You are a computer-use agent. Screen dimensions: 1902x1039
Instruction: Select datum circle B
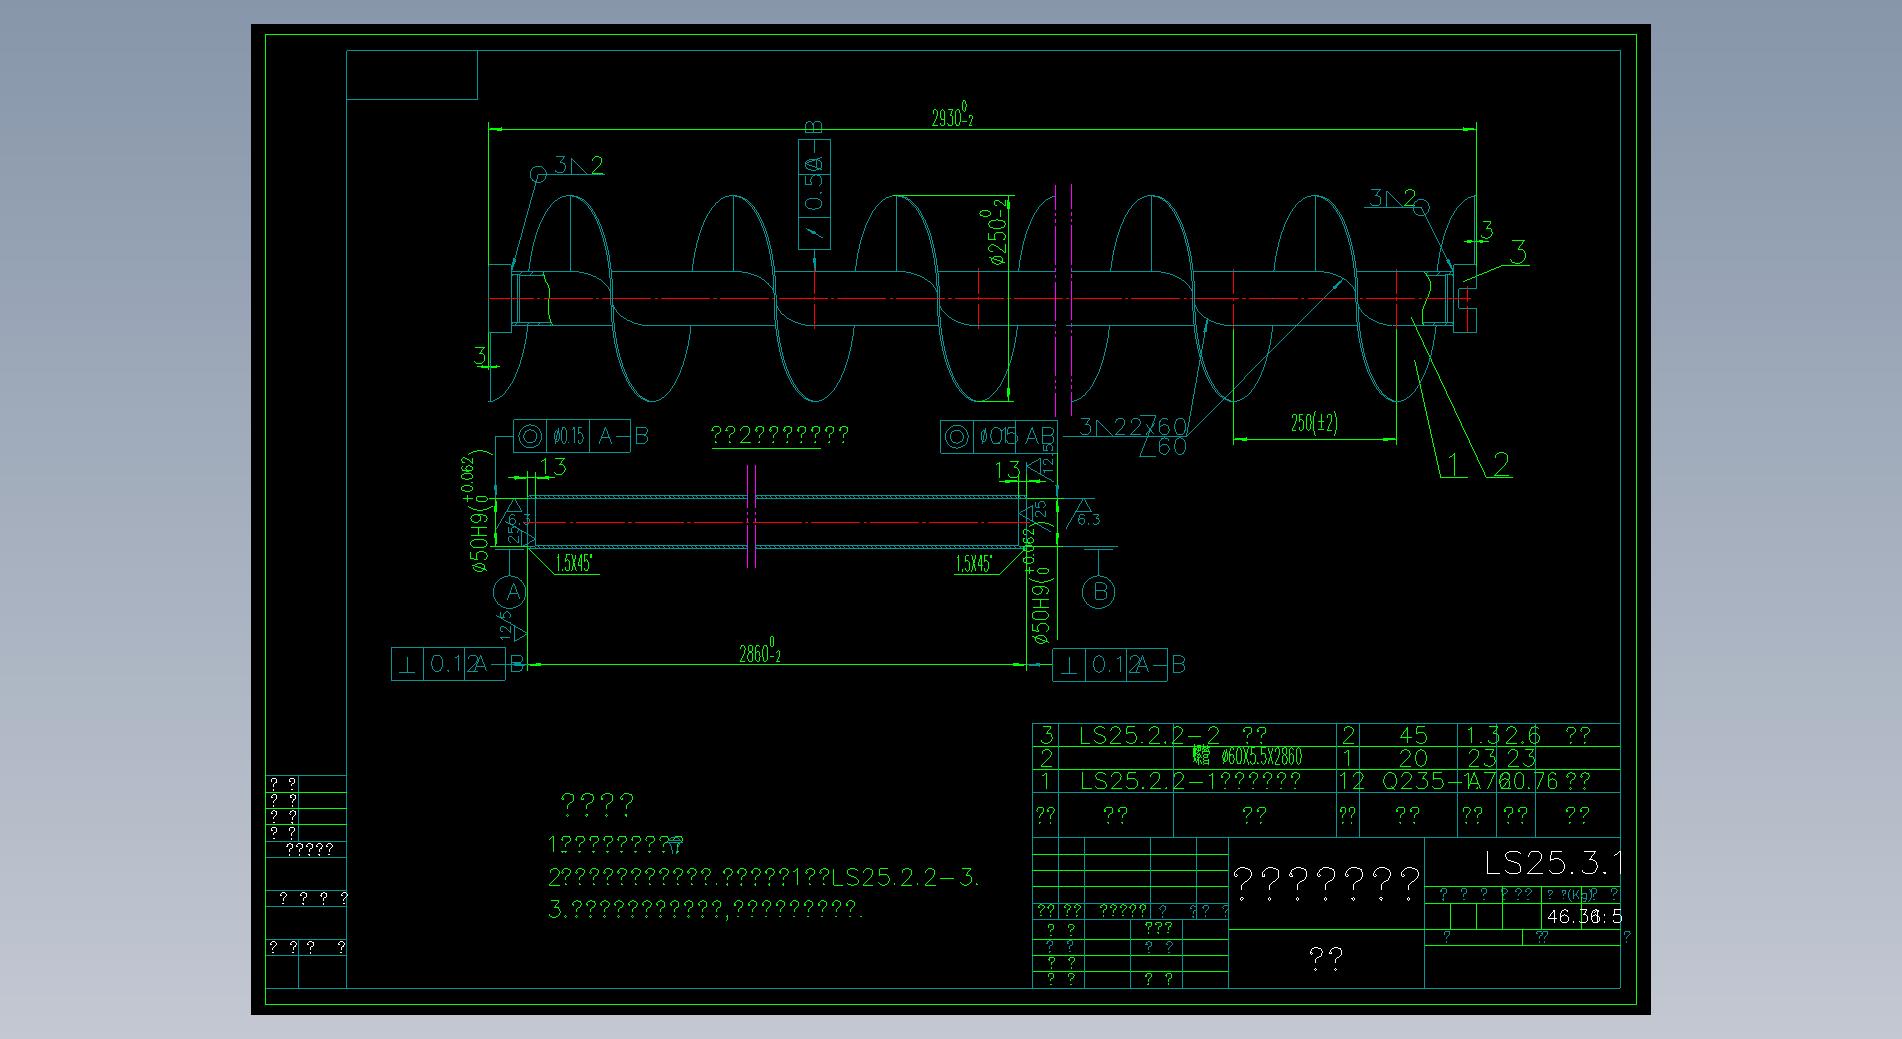(x=1099, y=592)
